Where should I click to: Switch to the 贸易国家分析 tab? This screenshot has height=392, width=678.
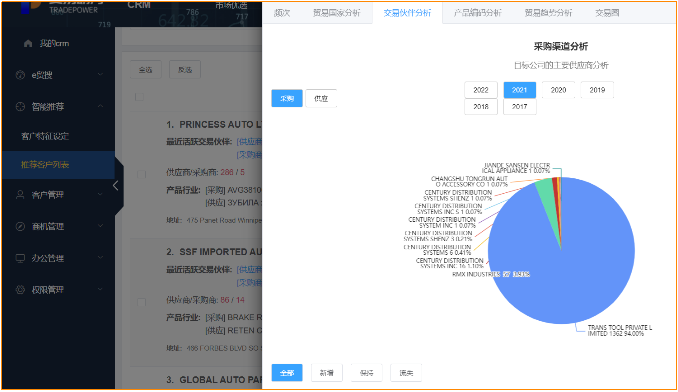pyautogui.click(x=336, y=13)
